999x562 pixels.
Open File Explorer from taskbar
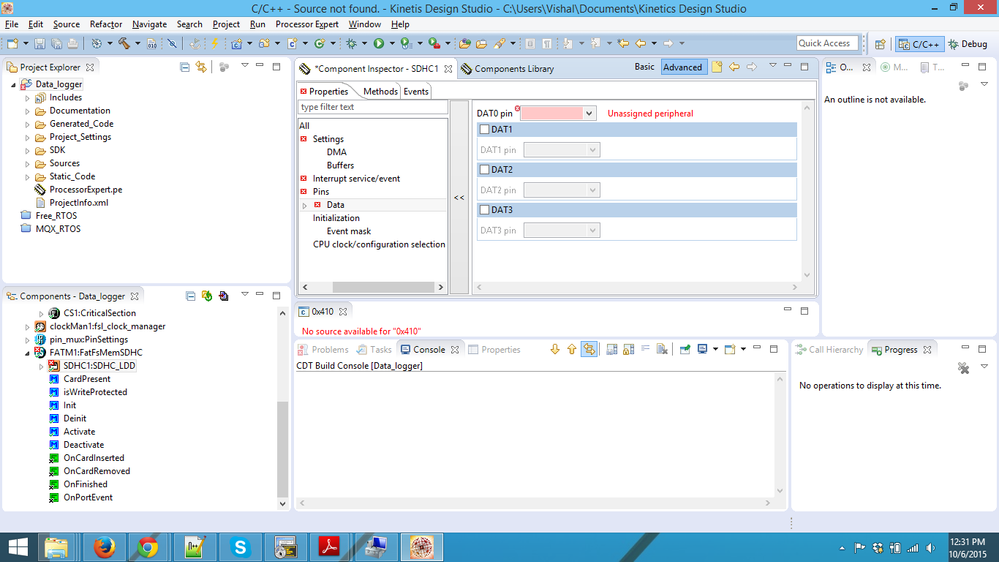(x=56, y=547)
